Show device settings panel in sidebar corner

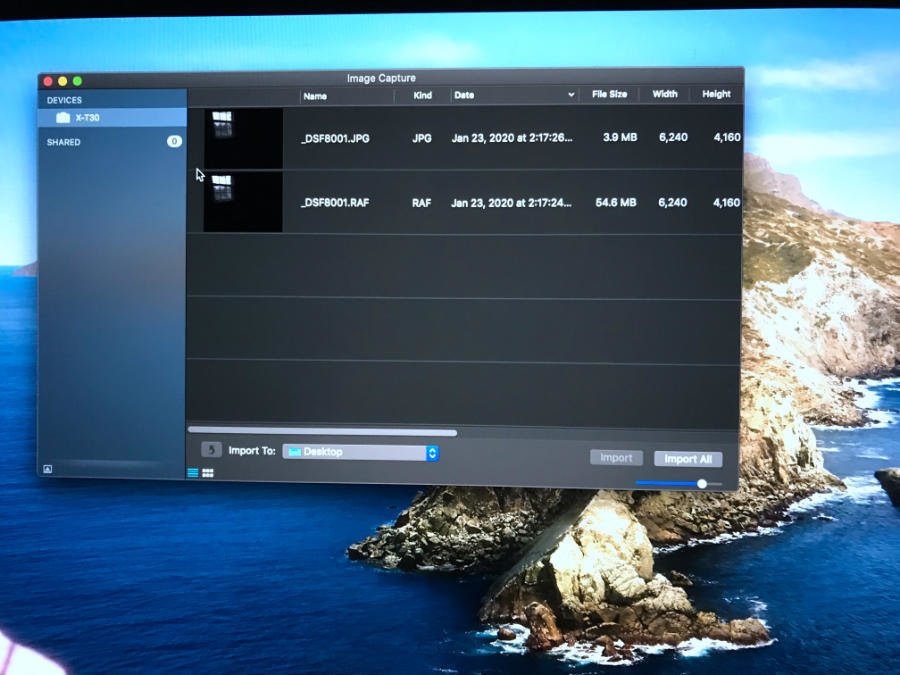pos(47,468)
